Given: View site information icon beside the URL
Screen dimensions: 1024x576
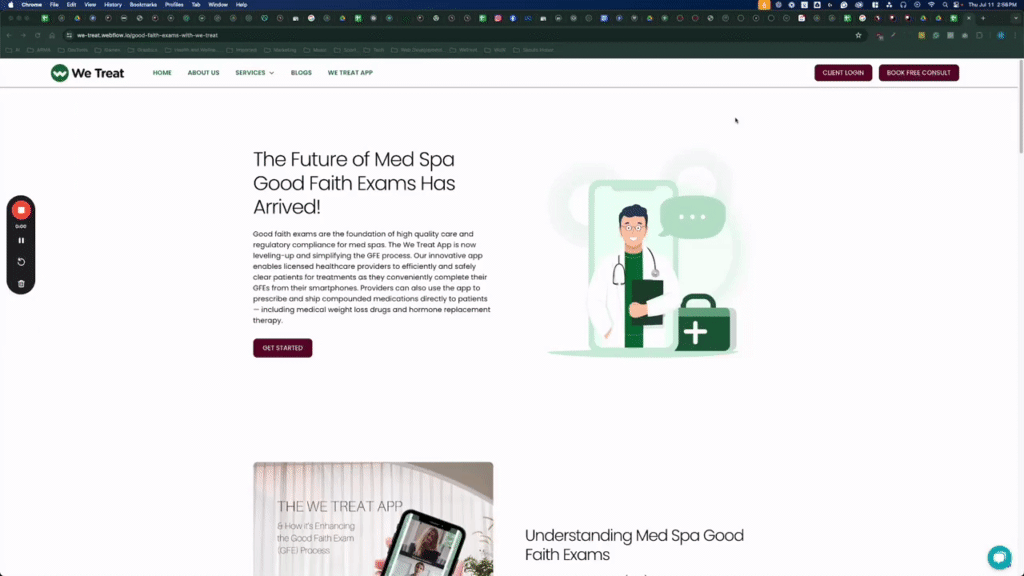Looking at the screenshot, I should coord(69,35).
